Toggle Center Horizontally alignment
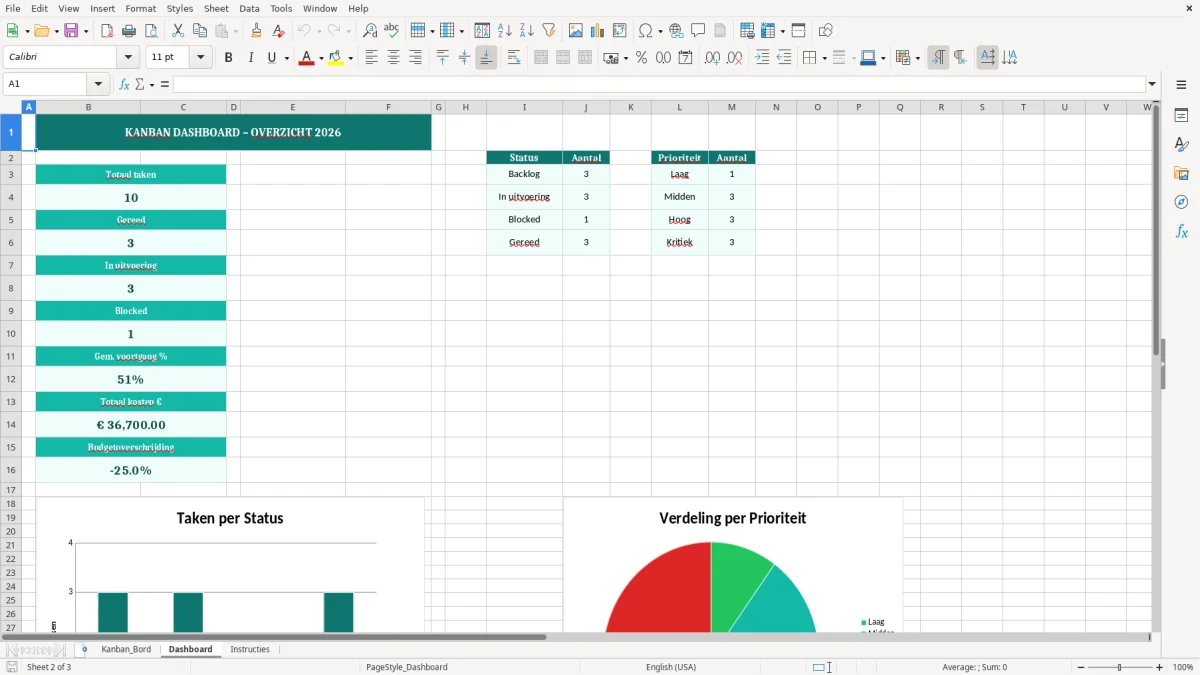The image size is (1200, 675). coord(394,58)
